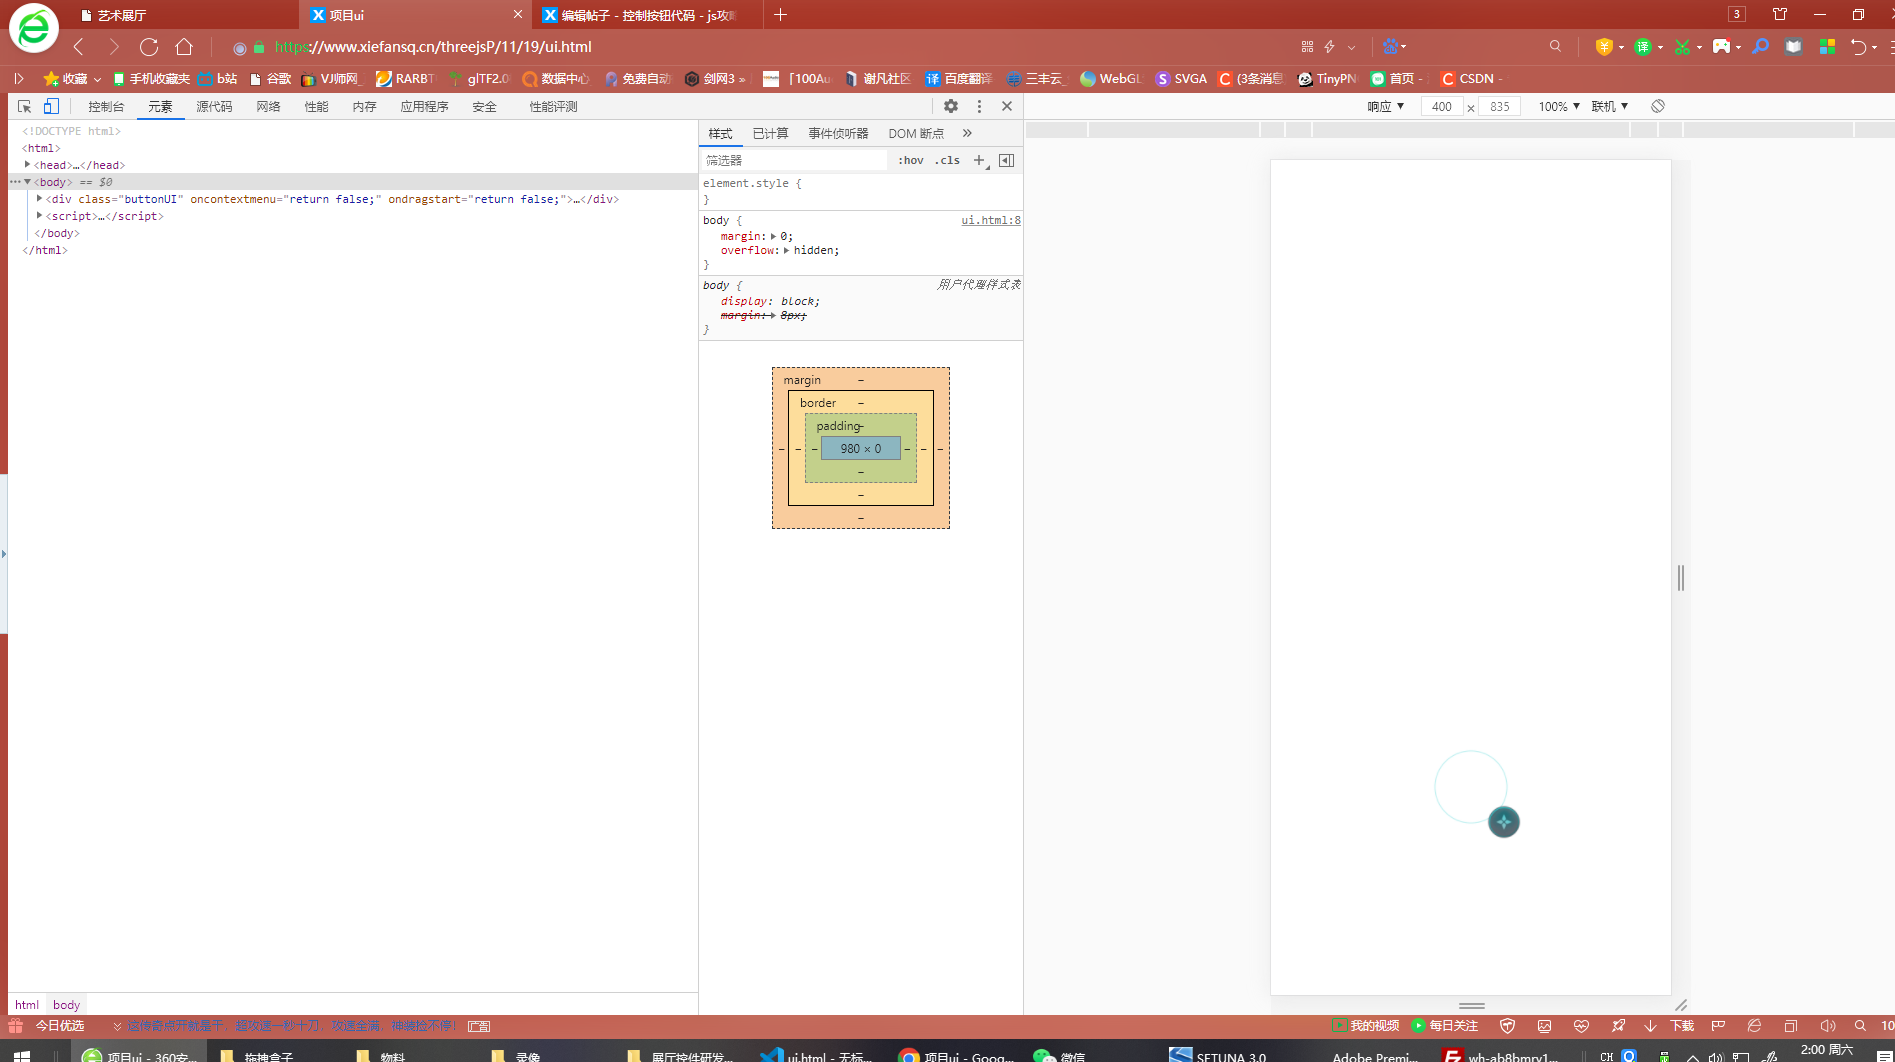The height and width of the screenshot is (1062, 1895).
Task: Open the b站 bookmark
Action: 218,79
